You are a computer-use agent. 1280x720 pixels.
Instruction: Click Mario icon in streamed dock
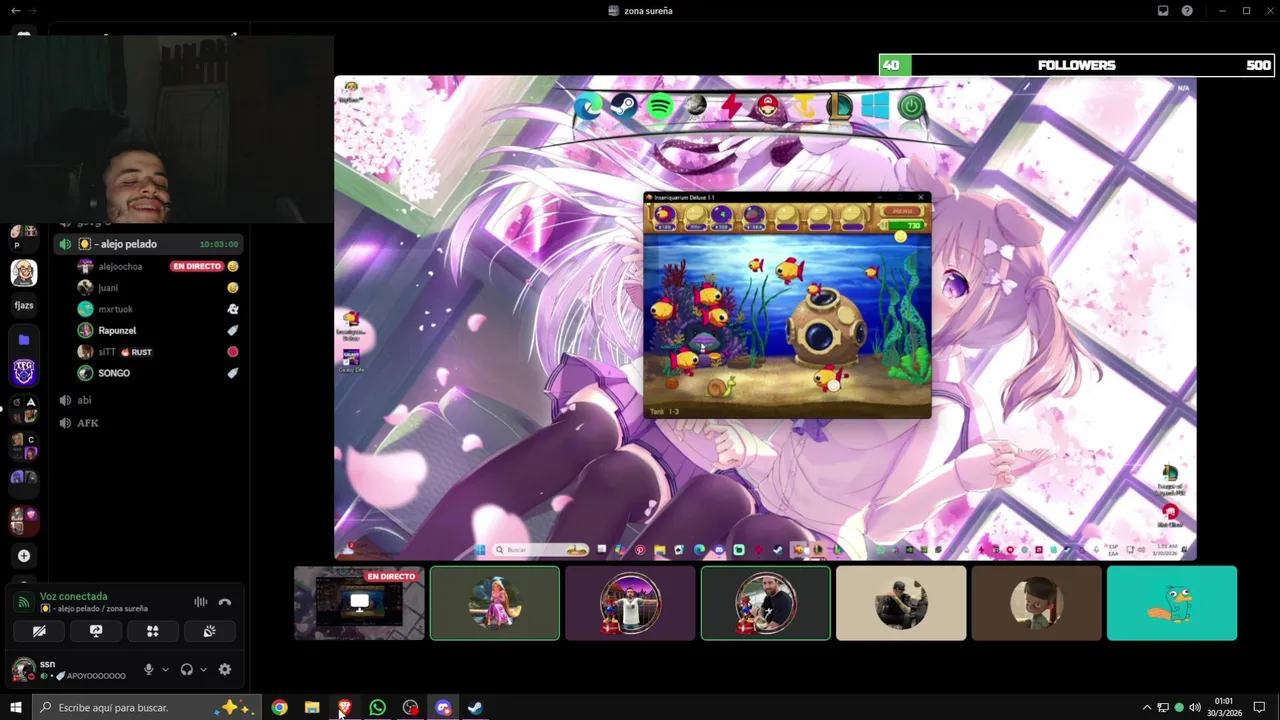[x=768, y=106]
